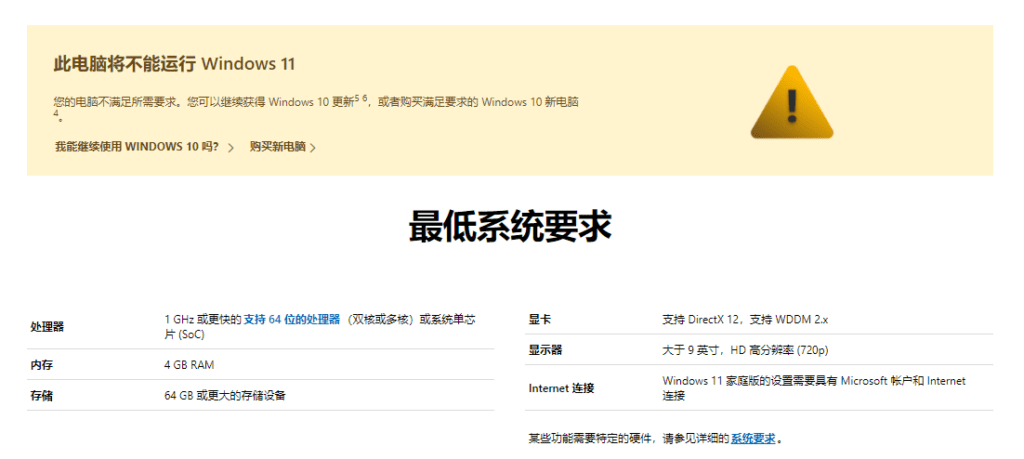Open the "系统要求" link below the table

click(753, 438)
